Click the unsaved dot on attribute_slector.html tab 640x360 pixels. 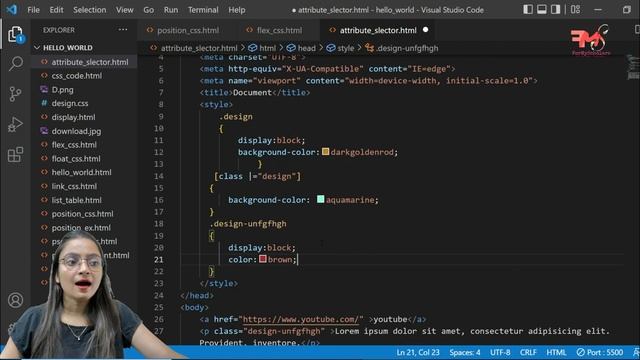(426, 30)
